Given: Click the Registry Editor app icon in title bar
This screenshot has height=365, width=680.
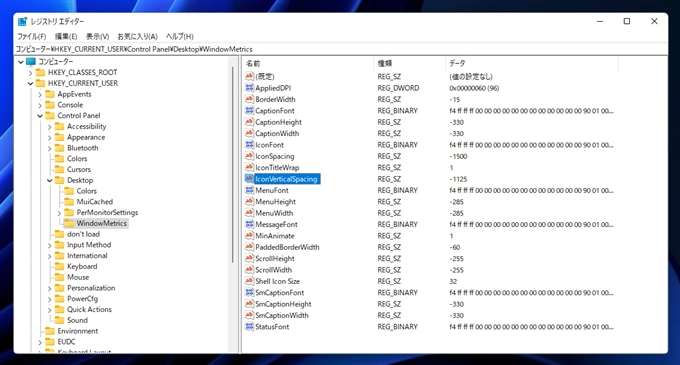Looking at the screenshot, I should click(23, 21).
